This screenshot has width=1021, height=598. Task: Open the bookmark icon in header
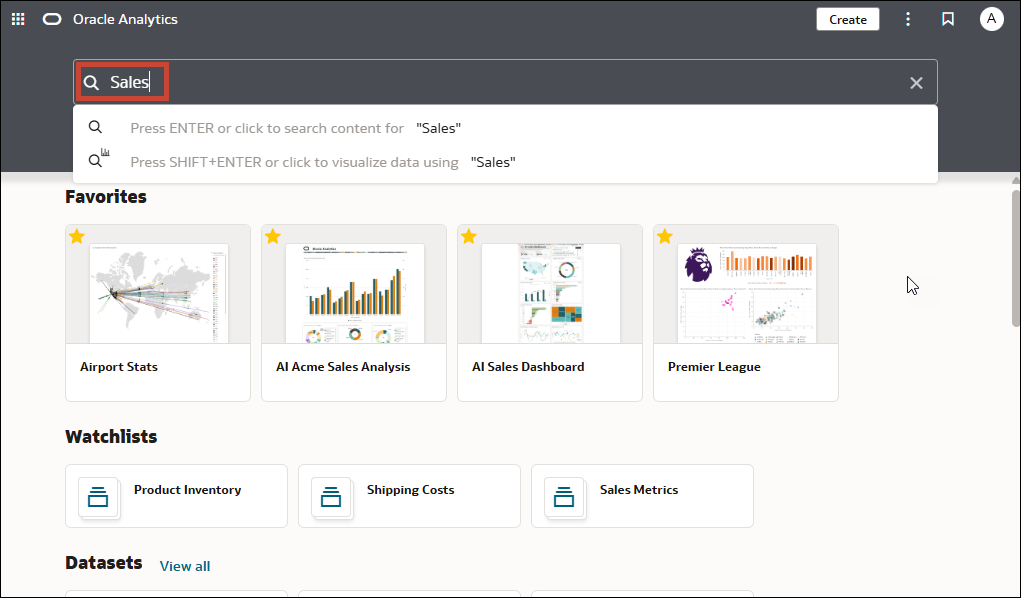(x=948, y=20)
